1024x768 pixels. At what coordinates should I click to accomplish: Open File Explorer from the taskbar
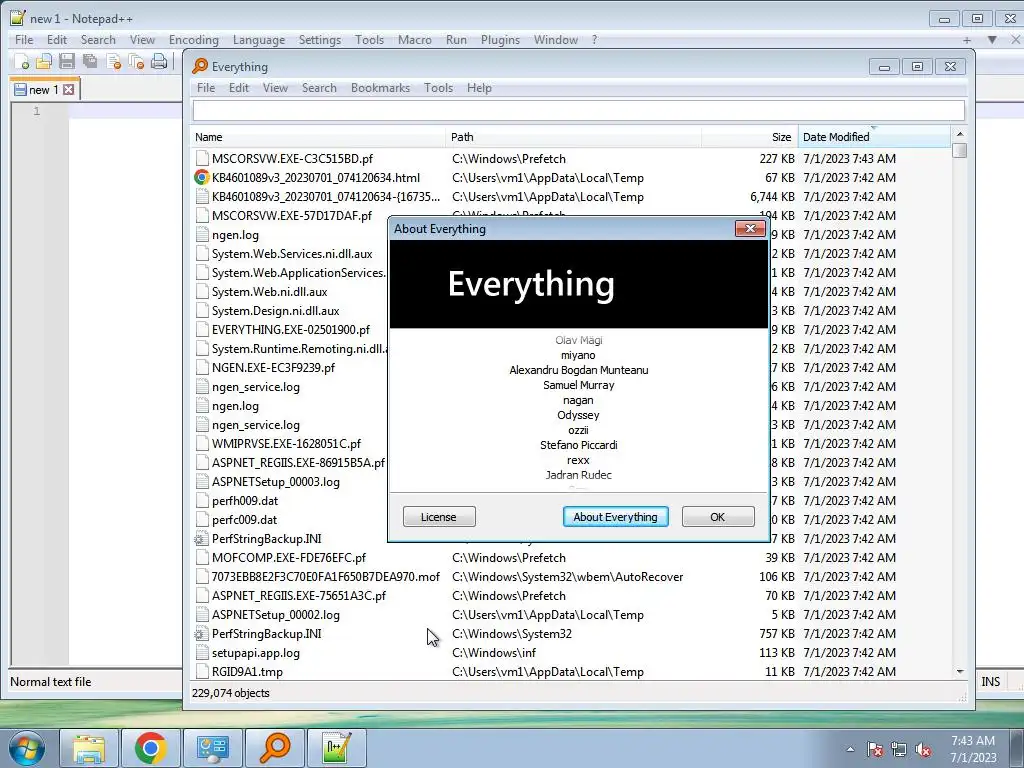88,748
